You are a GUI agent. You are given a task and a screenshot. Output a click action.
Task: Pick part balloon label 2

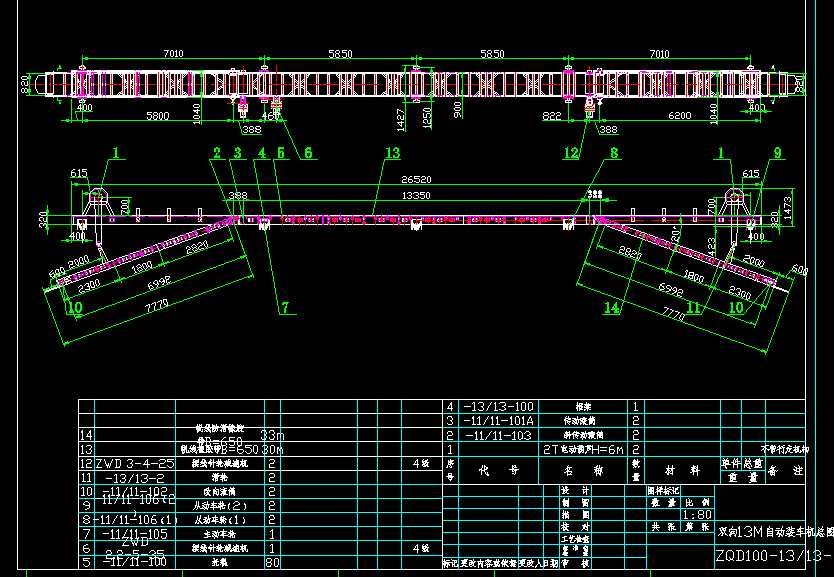[x=216, y=153]
